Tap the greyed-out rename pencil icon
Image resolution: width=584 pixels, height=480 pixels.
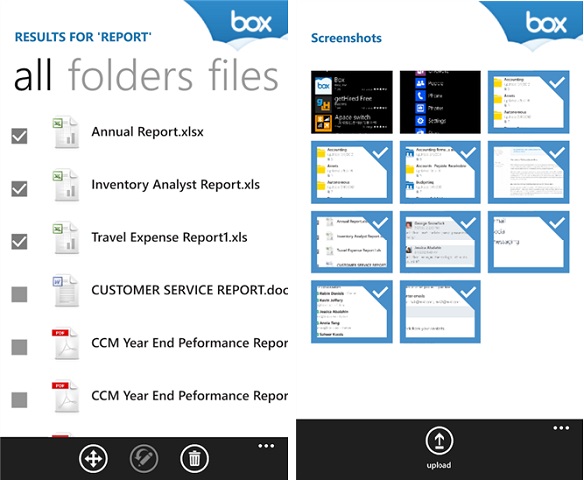click(144, 459)
